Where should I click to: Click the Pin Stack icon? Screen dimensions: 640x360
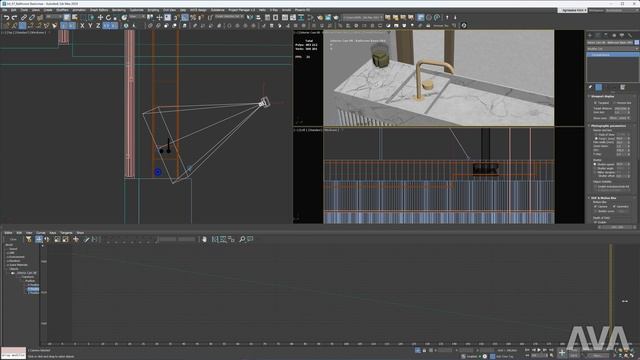590,87
